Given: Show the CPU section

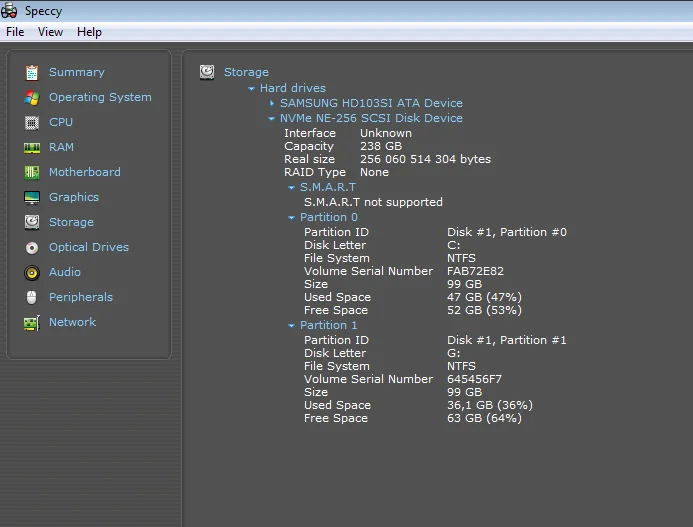Looking at the screenshot, I should click(x=61, y=122).
